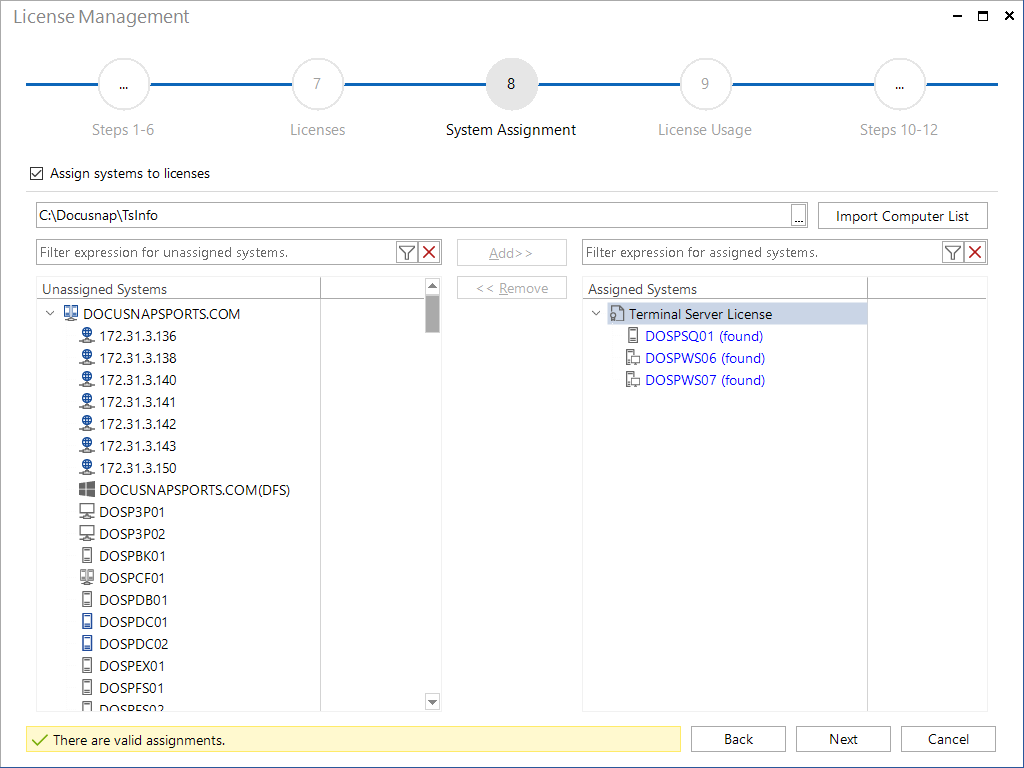This screenshot has height=768, width=1024.
Task: Click the domain controller icon of DOSPDC01
Action: pyautogui.click(x=87, y=621)
